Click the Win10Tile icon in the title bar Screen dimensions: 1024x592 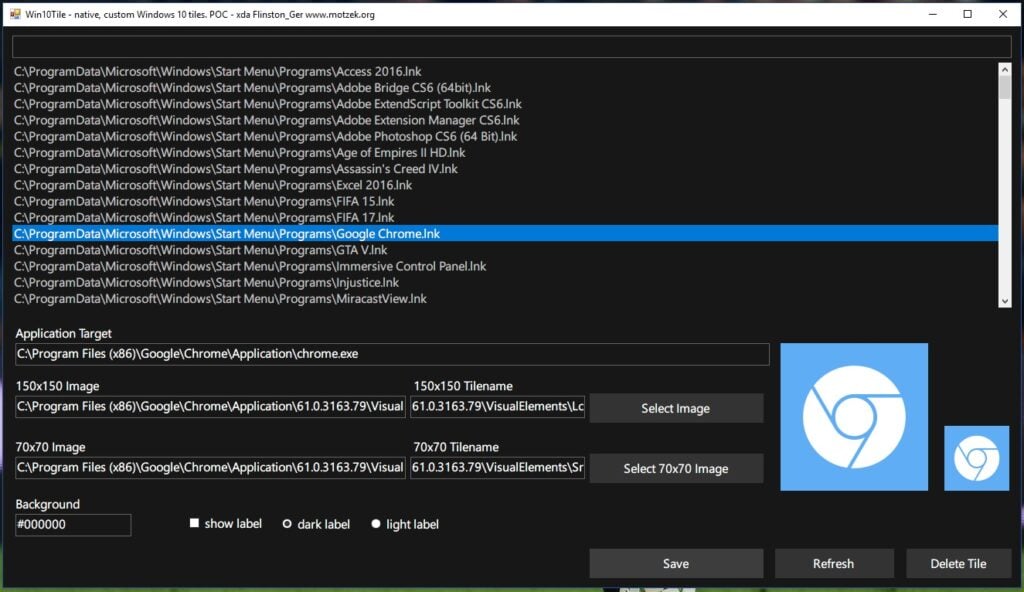click(x=17, y=14)
